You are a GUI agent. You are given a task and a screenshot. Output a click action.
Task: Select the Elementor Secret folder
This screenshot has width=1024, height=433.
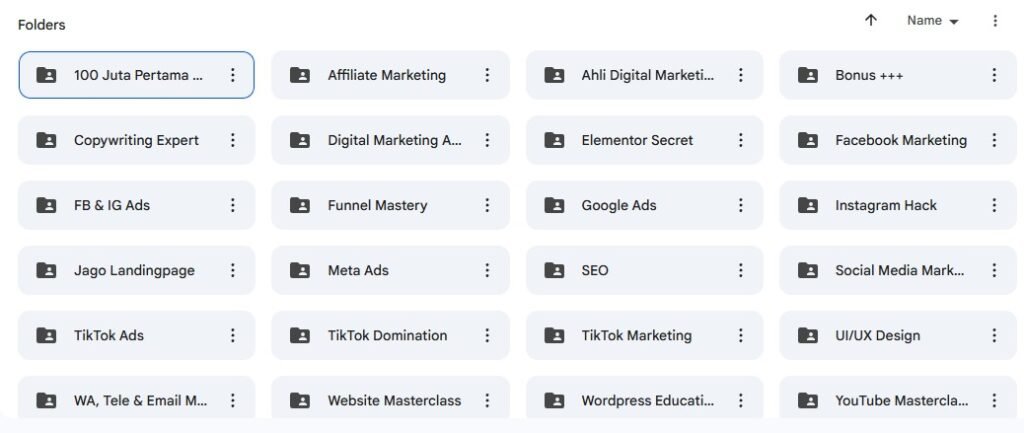coord(637,140)
